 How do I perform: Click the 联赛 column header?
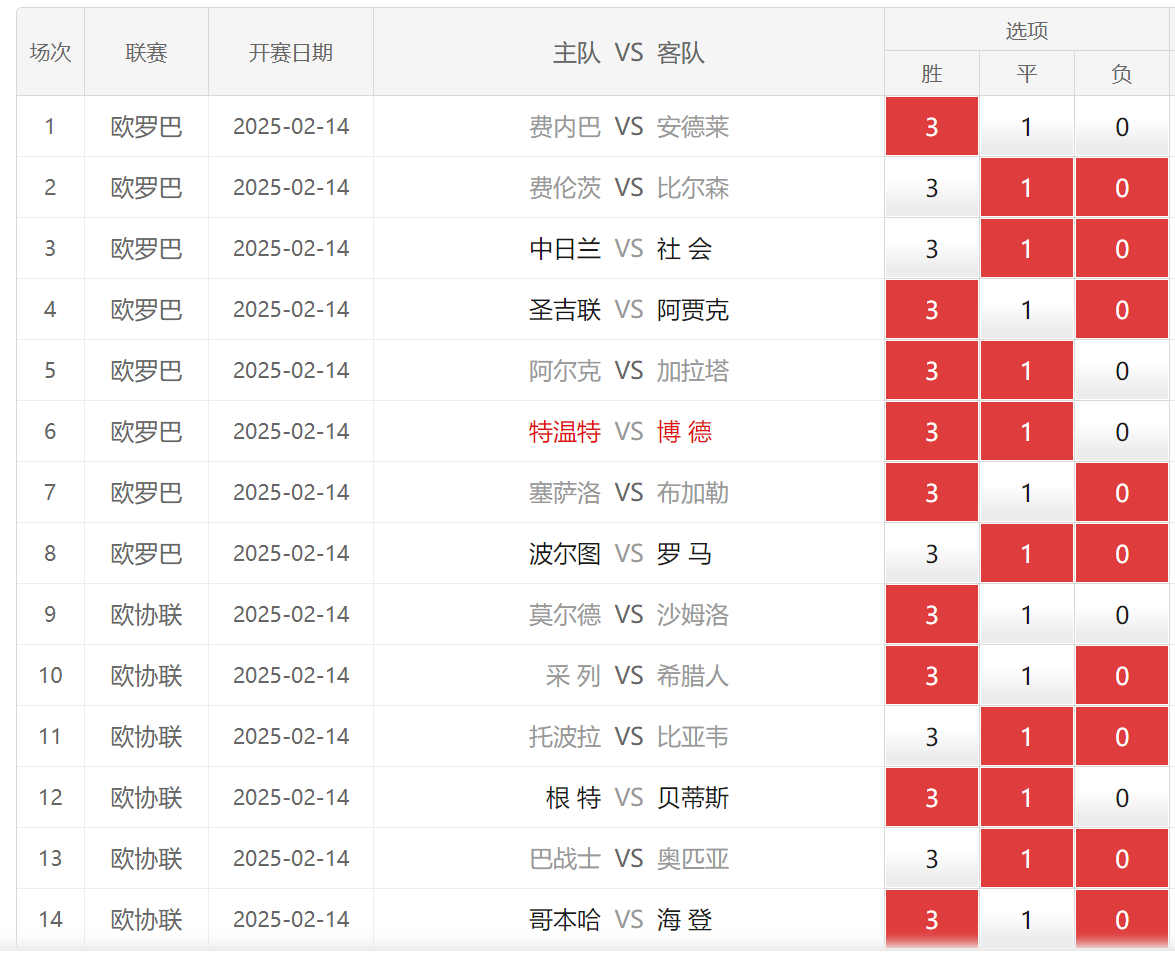[x=146, y=52]
